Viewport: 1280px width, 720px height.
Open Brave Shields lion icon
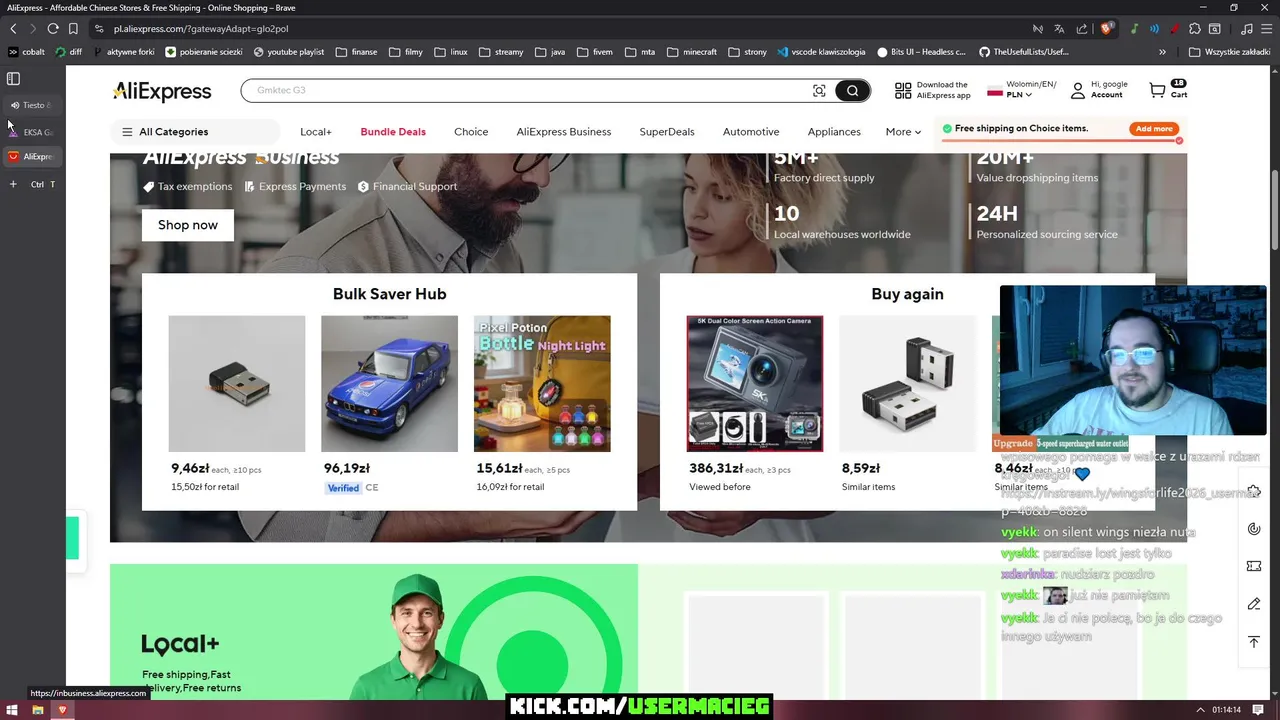pyautogui.click(x=1107, y=28)
